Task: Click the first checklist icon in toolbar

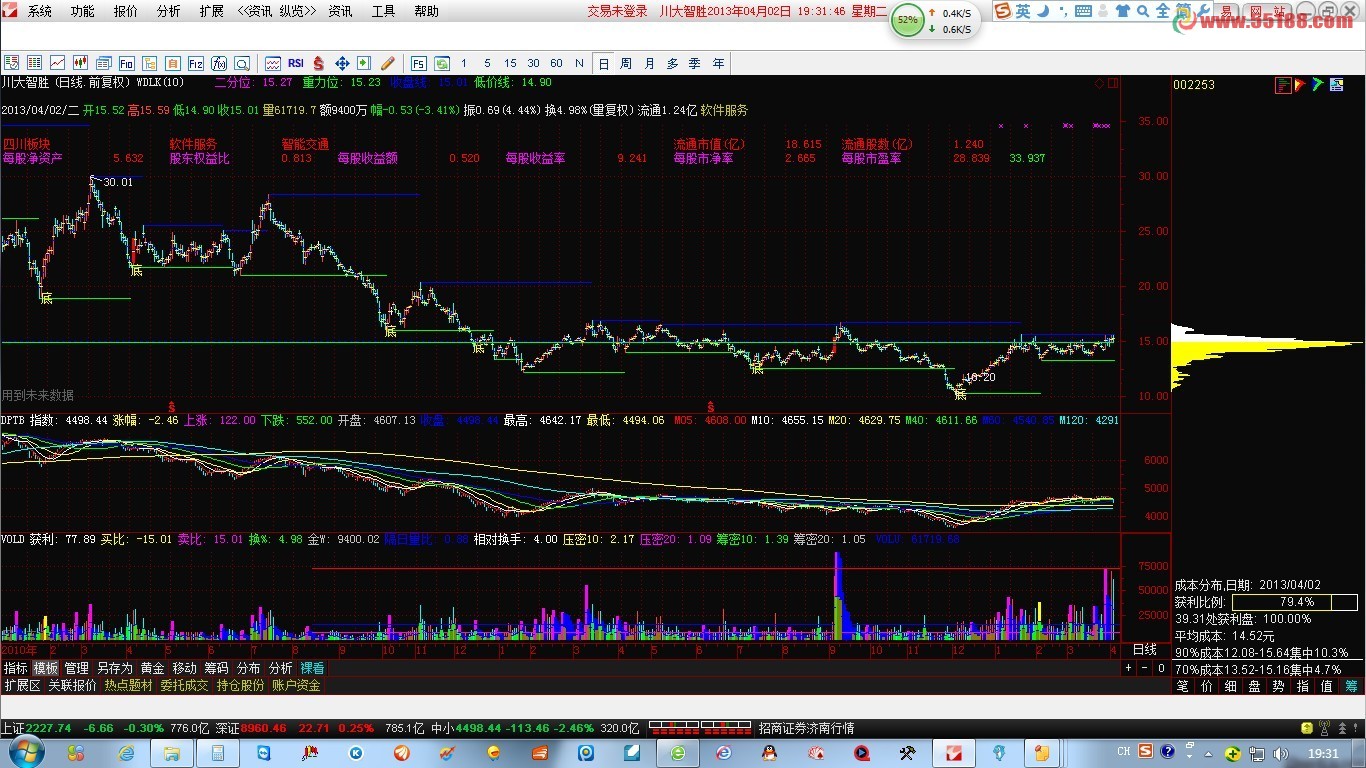Action: tap(11, 62)
